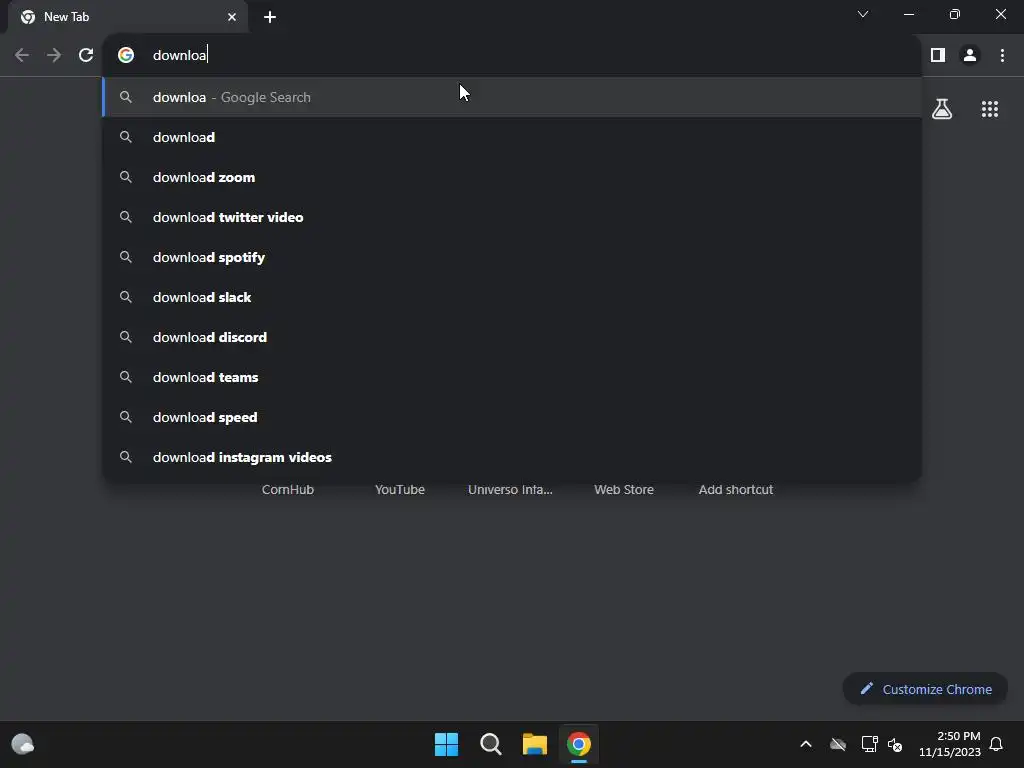This screenshot has height=768, width=1024.
Task: Choose 'download speed' suggestion
Action: click(513, 417)
